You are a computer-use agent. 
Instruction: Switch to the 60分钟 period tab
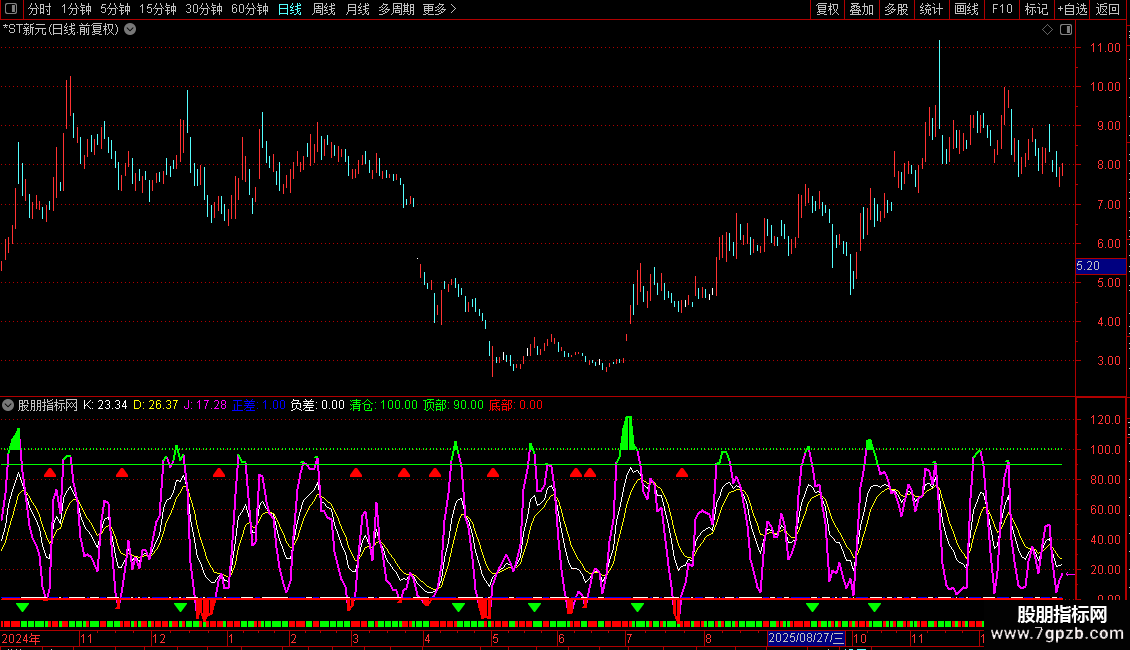pos(249,9)
